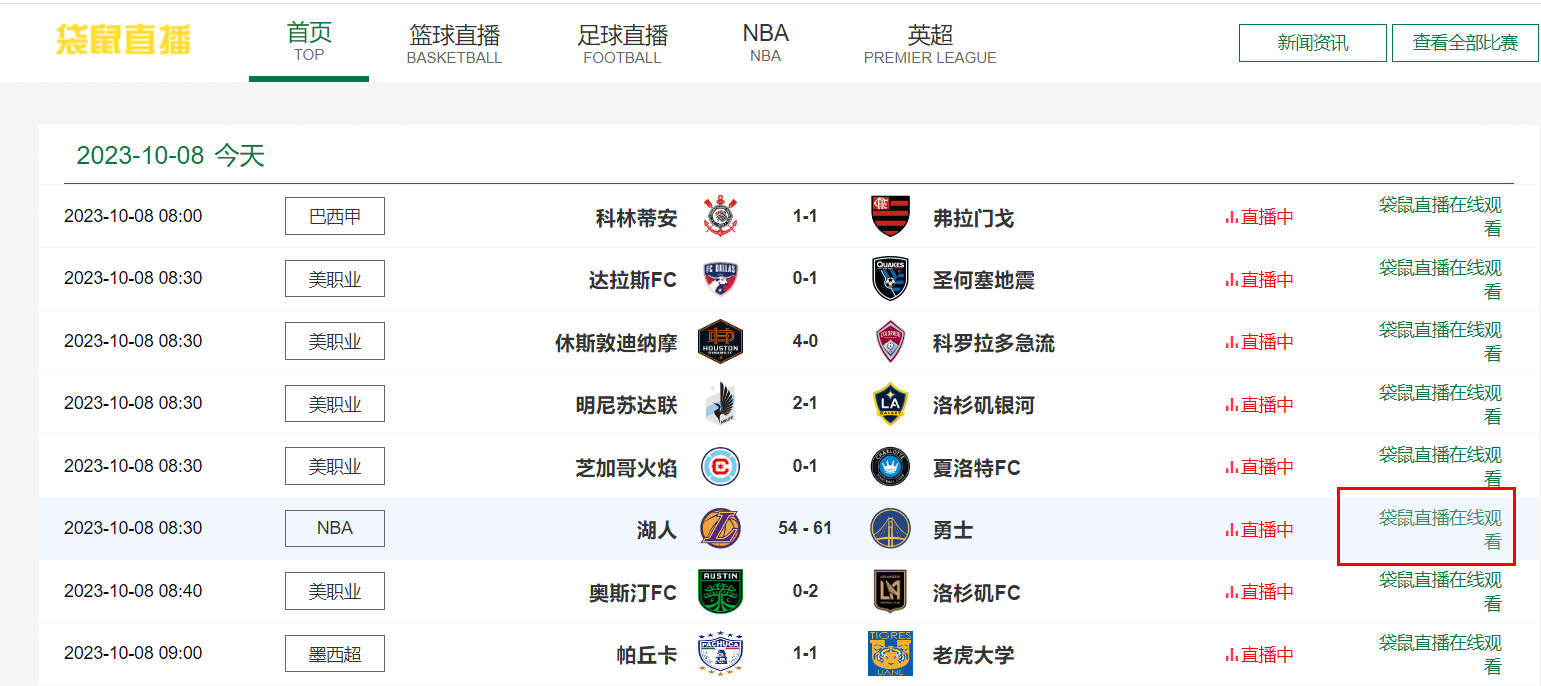
Task: Click the Austin FC green crest
Action: point(720,591)
